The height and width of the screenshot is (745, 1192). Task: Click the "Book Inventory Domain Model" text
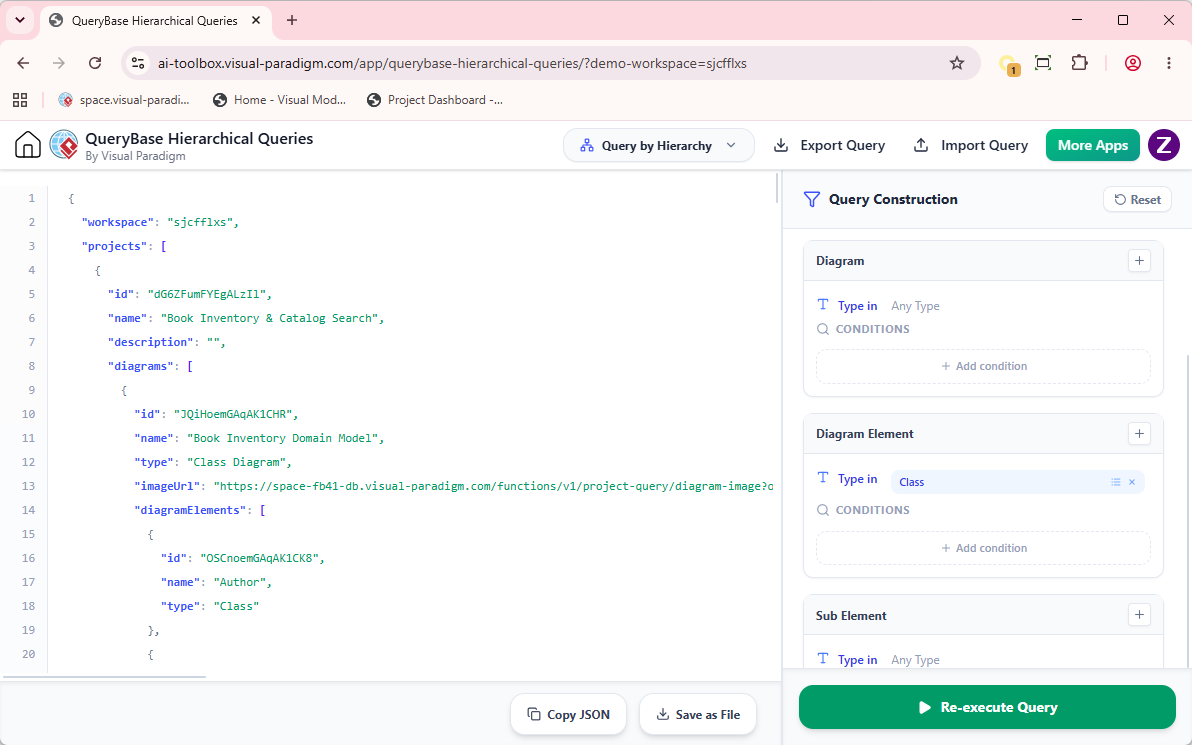282,438
